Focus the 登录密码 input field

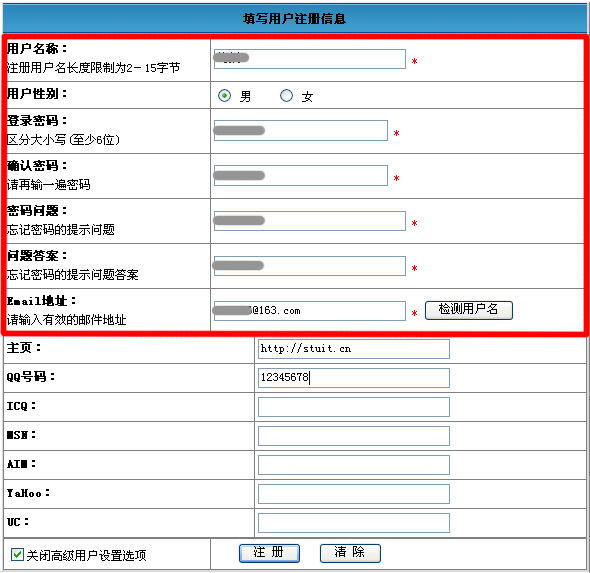pos(301,130)
